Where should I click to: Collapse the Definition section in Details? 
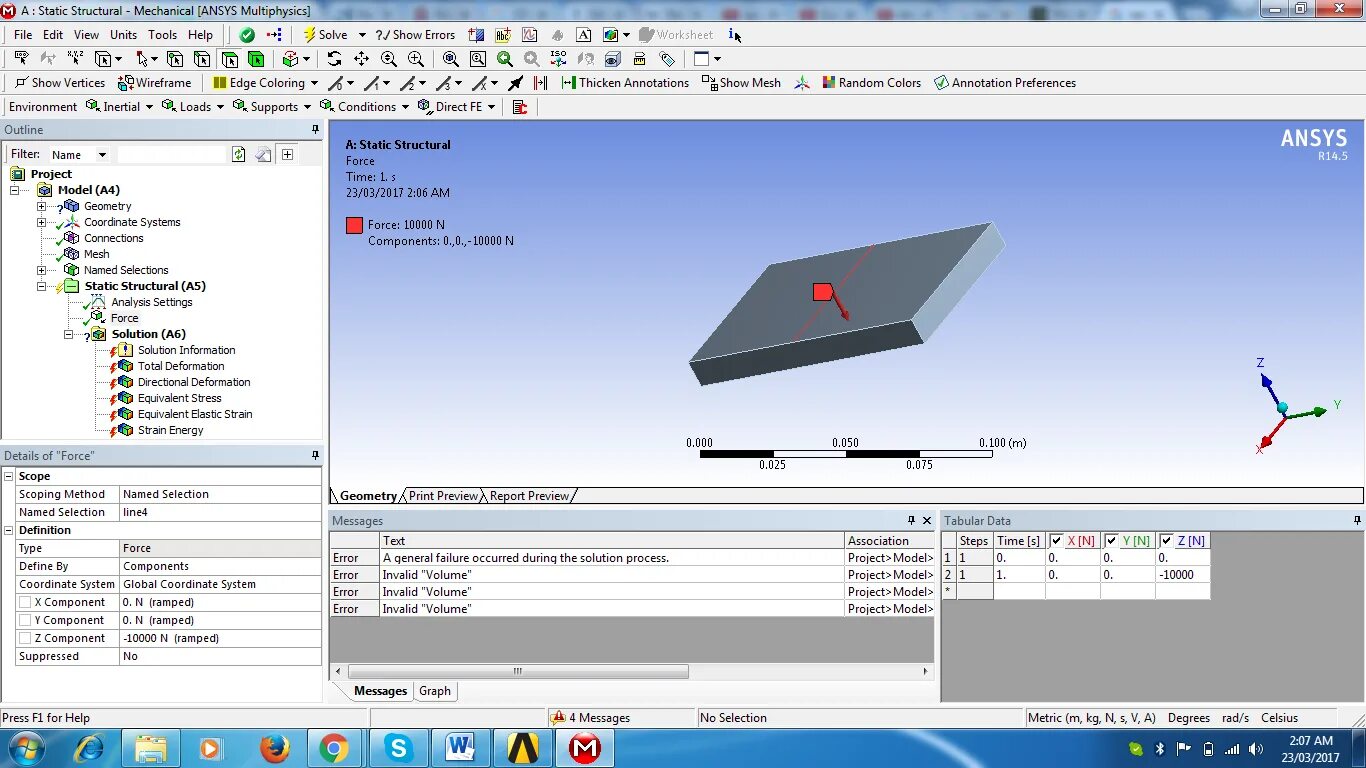[9, 530]
